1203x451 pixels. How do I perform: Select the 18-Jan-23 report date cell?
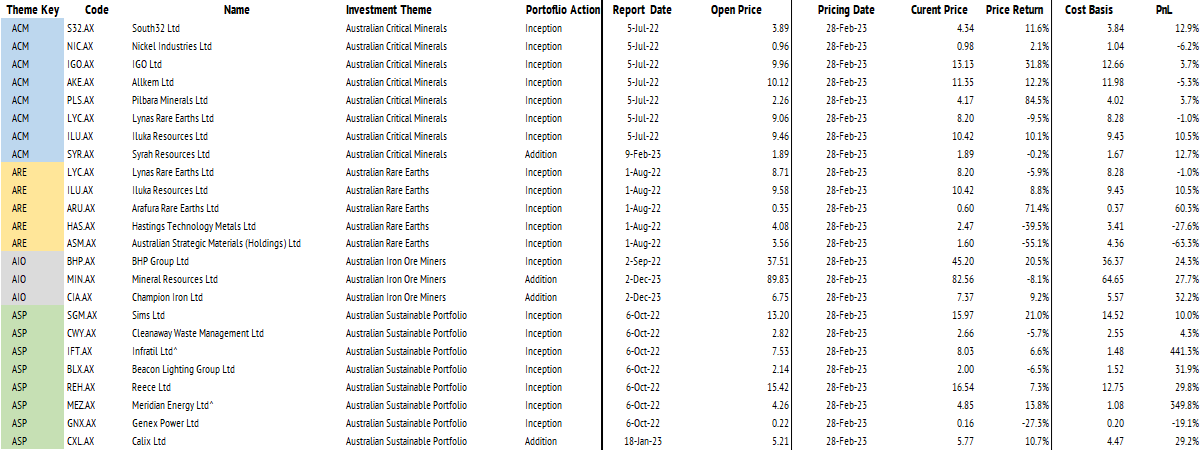639,441
